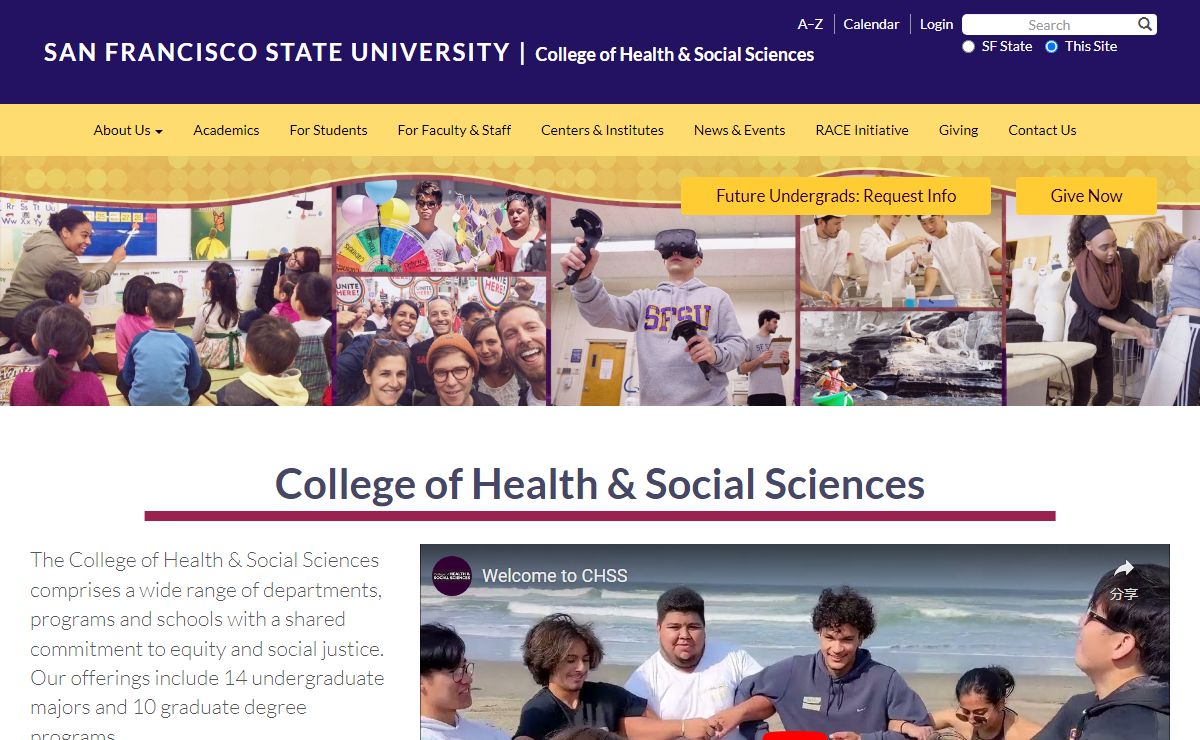The width and height of the screenshot is (1200, 740).
Task: Click the Give Now button
Action: (x=1086, y=196)
